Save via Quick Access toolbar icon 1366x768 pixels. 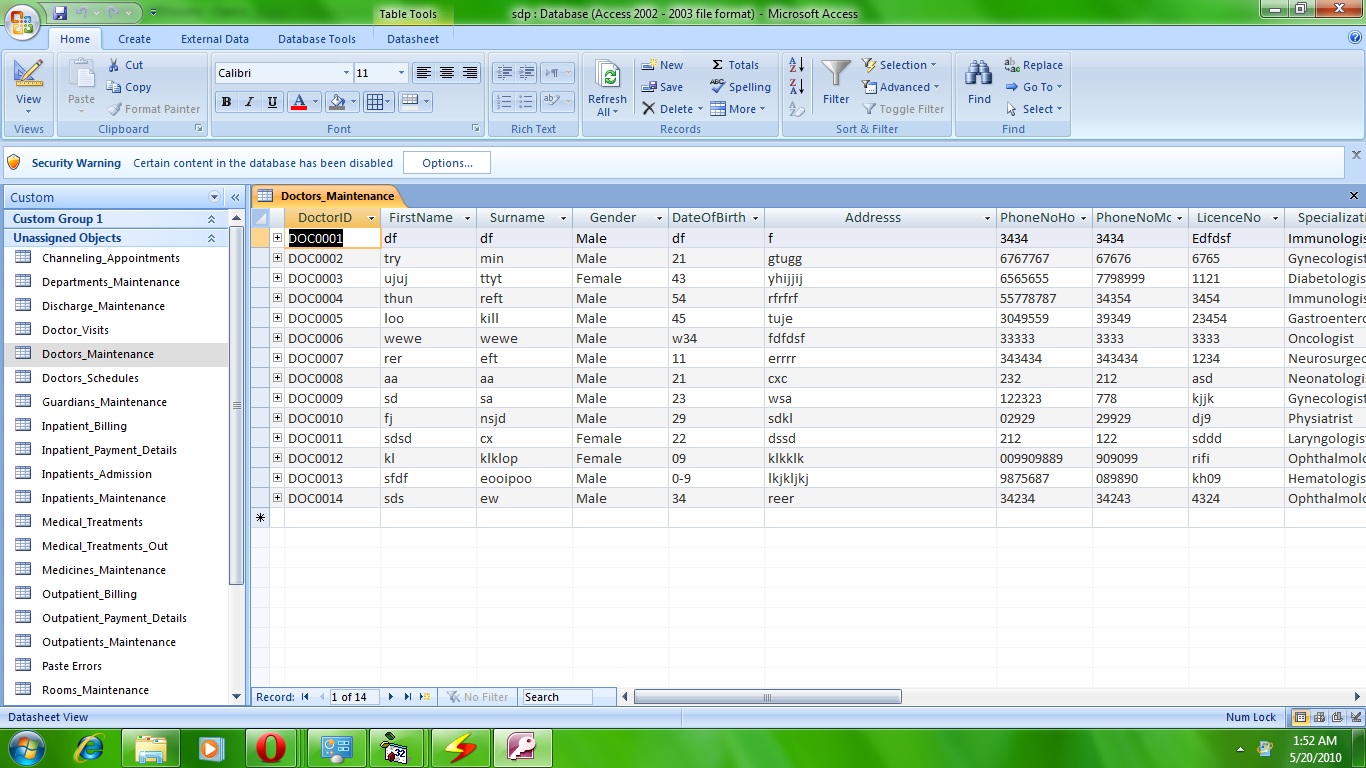60,13
